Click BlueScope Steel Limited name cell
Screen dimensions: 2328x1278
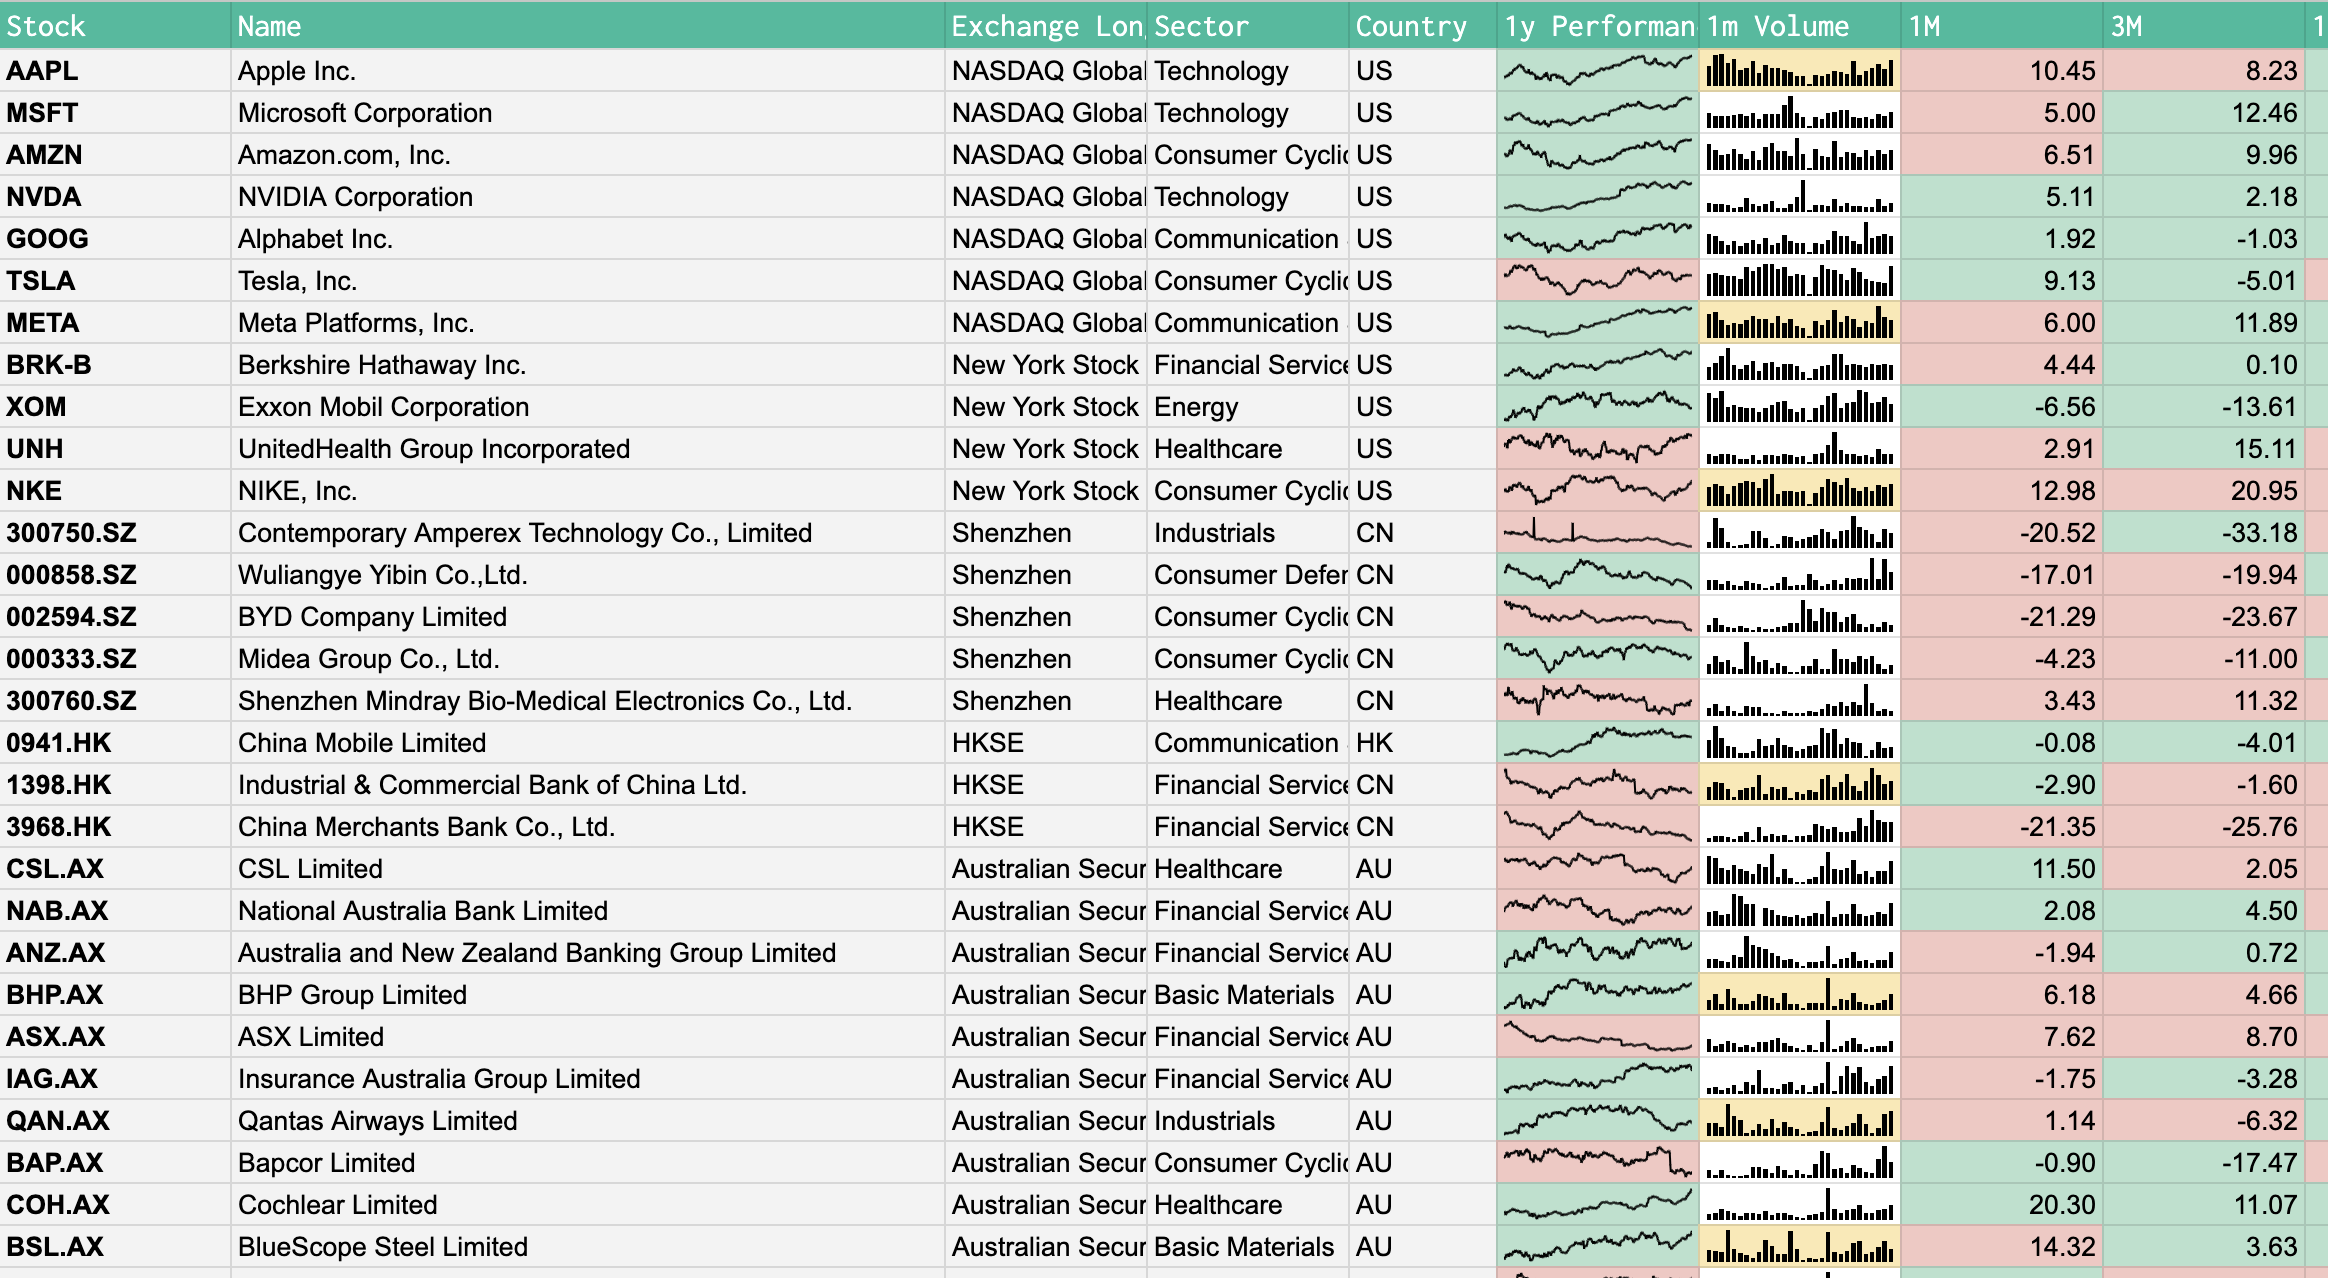588,1247
